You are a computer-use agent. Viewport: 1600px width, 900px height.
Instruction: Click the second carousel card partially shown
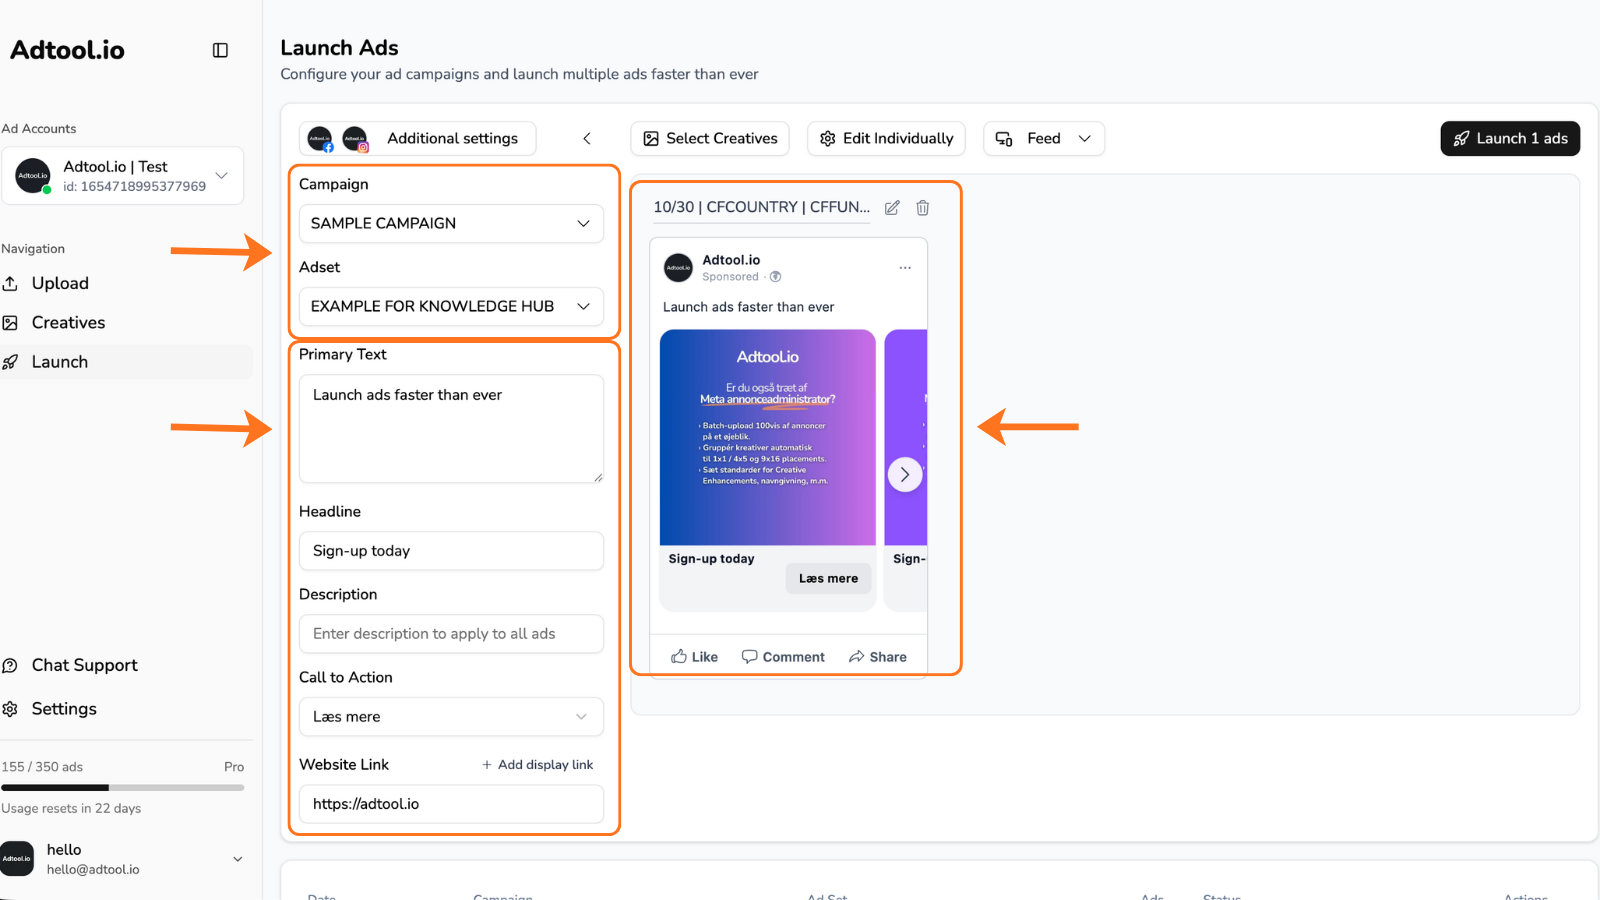[x=906, y=470]
